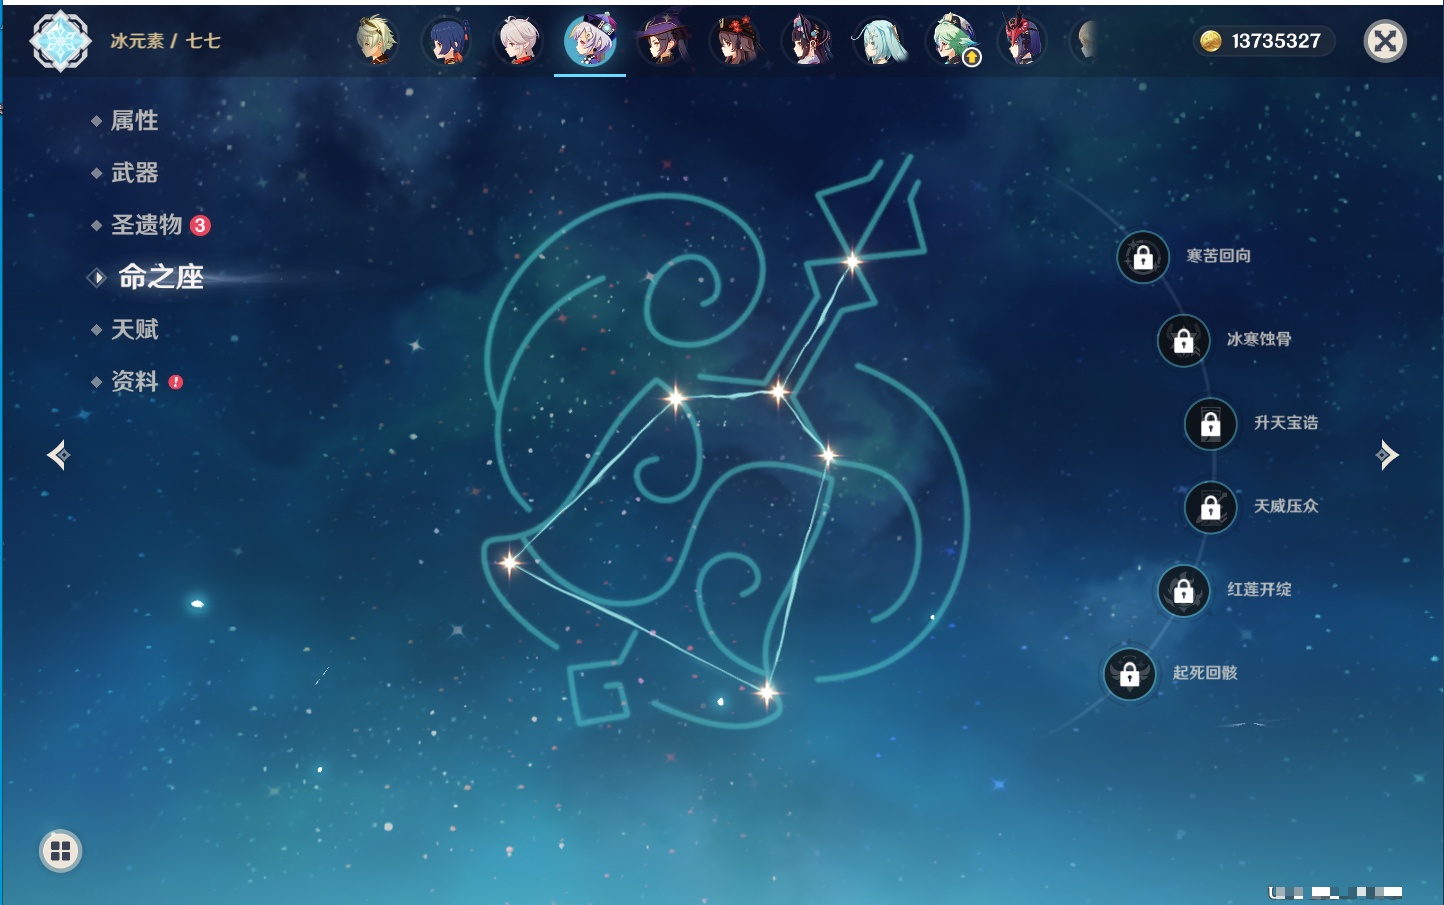Viewport: 1444px width, 905px height.
Task: Close the character screen with the X button
Action: [1385, 41]
